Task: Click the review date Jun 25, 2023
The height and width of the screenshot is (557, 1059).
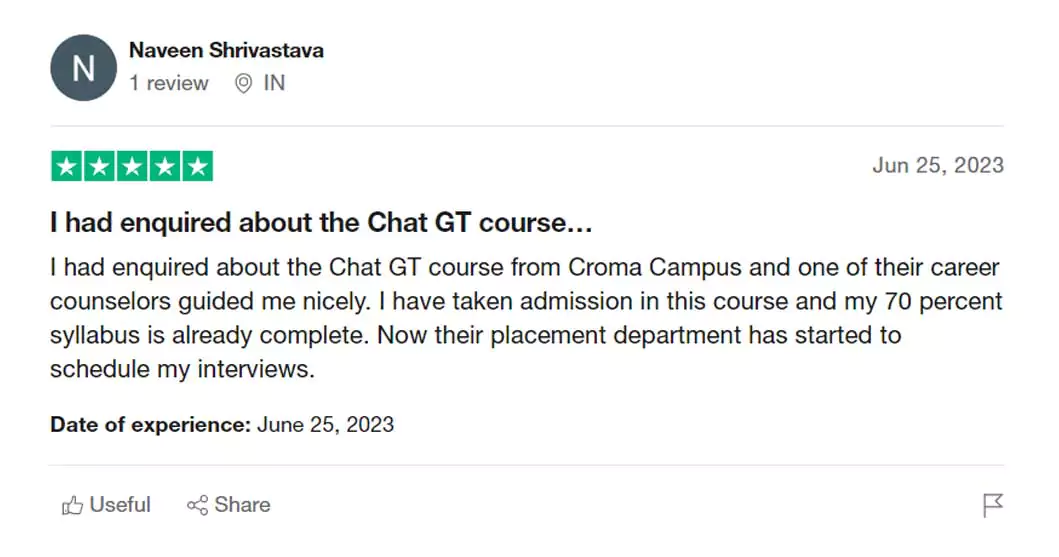Action: [x=937, y=166]
